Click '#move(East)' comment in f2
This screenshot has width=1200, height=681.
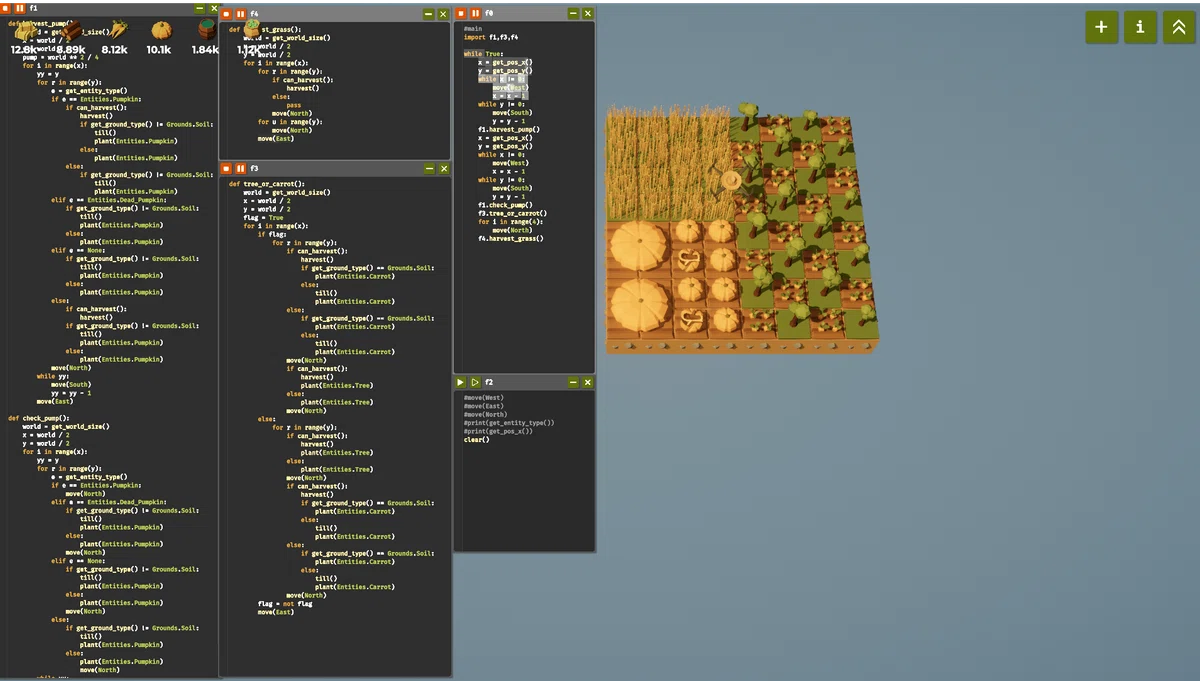tap(484, 406)
